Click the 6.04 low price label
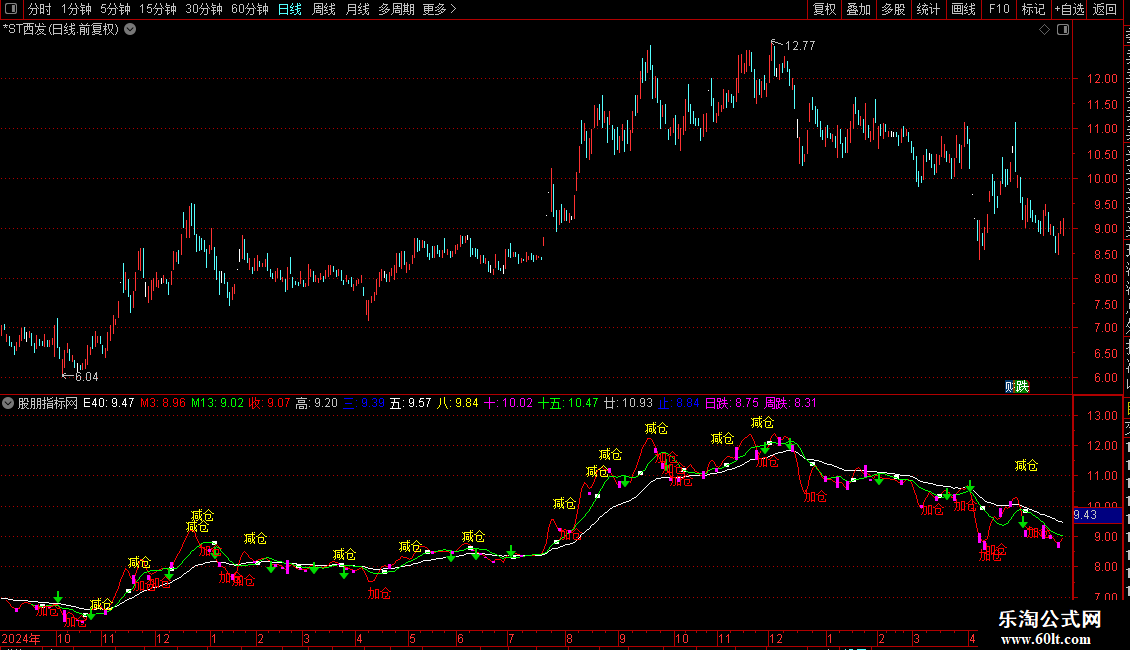Screen dimensions: 1130x650 pos(86,377)
